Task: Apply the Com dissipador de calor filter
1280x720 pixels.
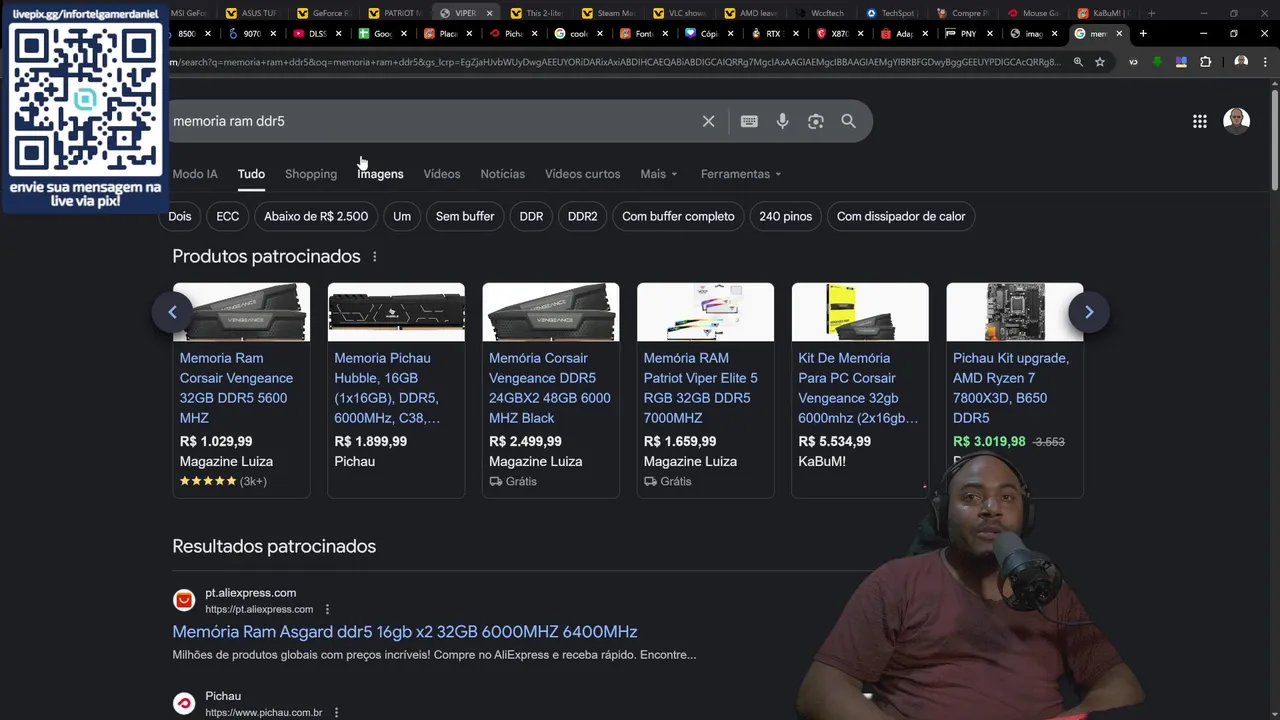Action: pos(901,216)
